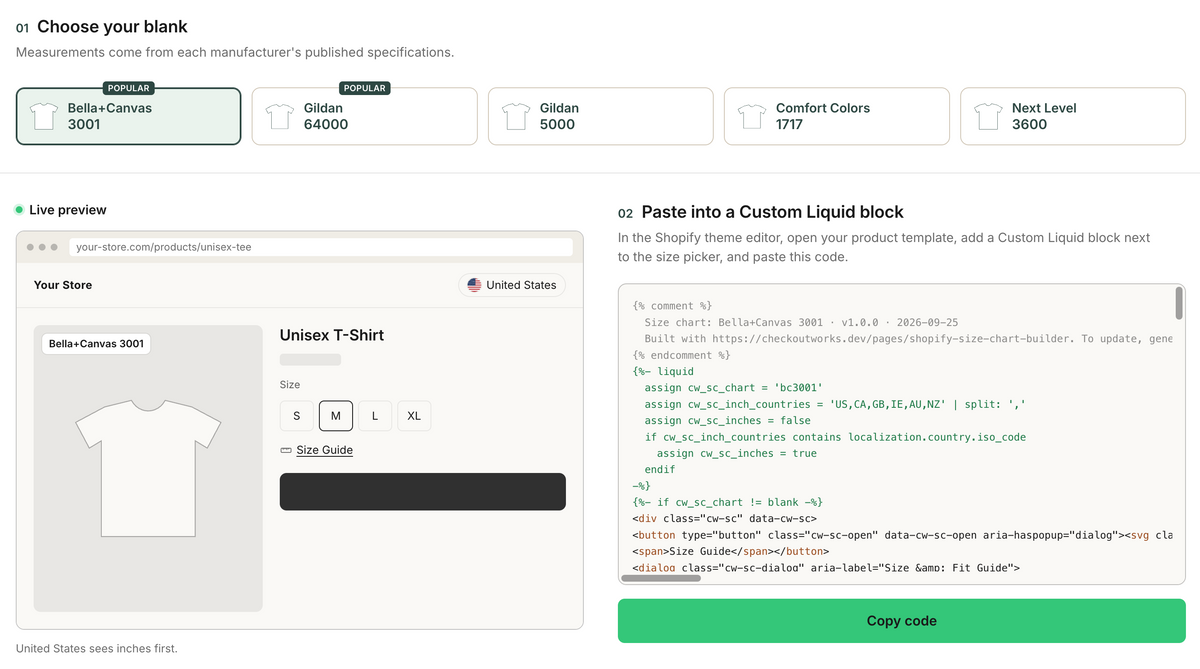
Task: Select the Gildan 64000 blank card
Action: 364,116
